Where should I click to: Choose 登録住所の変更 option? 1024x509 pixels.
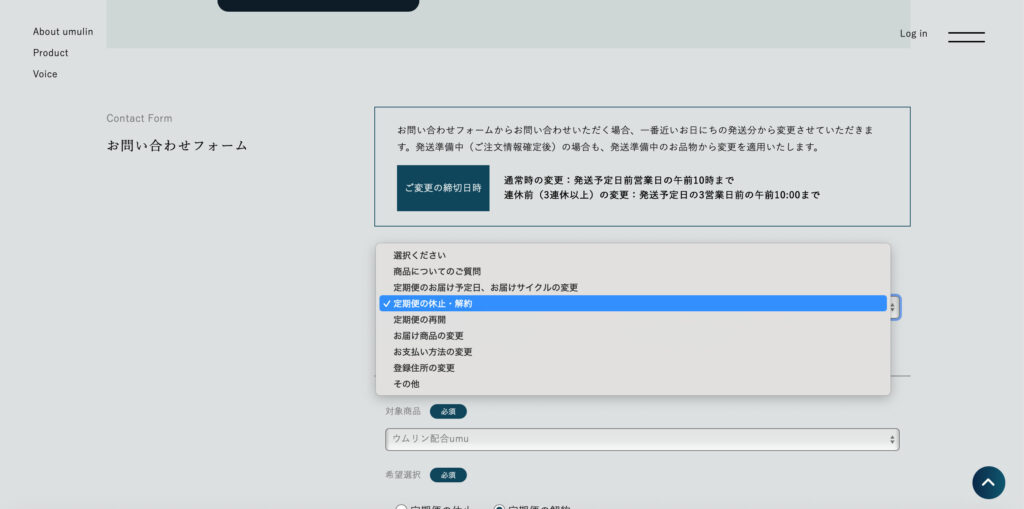[x=633, y=368]
